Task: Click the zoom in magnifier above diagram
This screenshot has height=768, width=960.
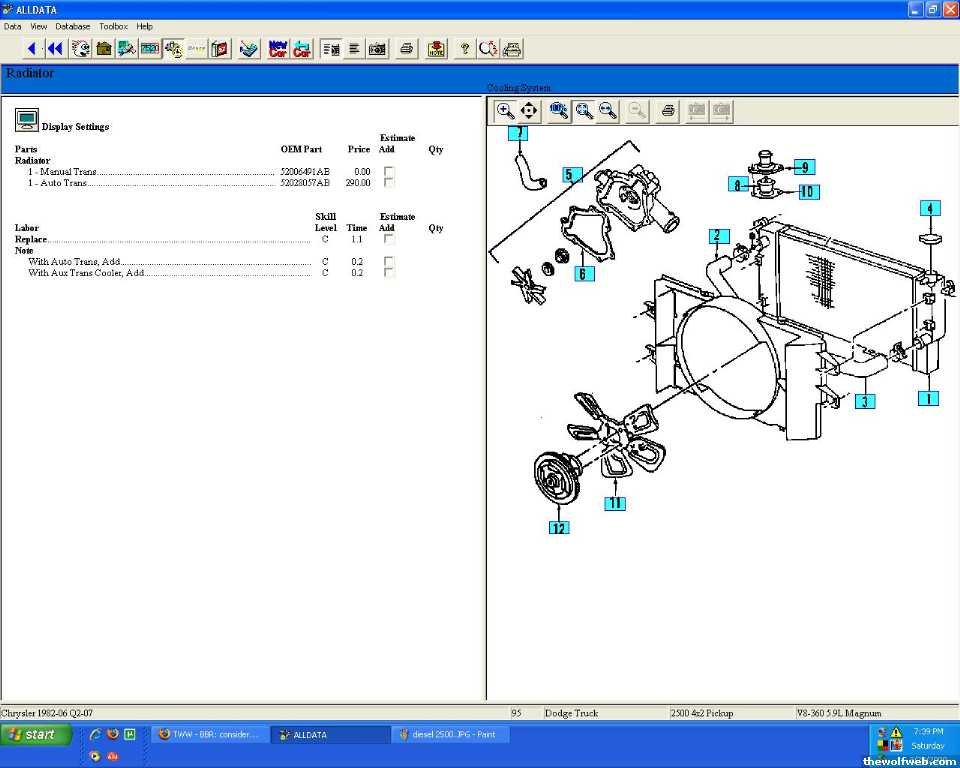Action: pos(506,111)
